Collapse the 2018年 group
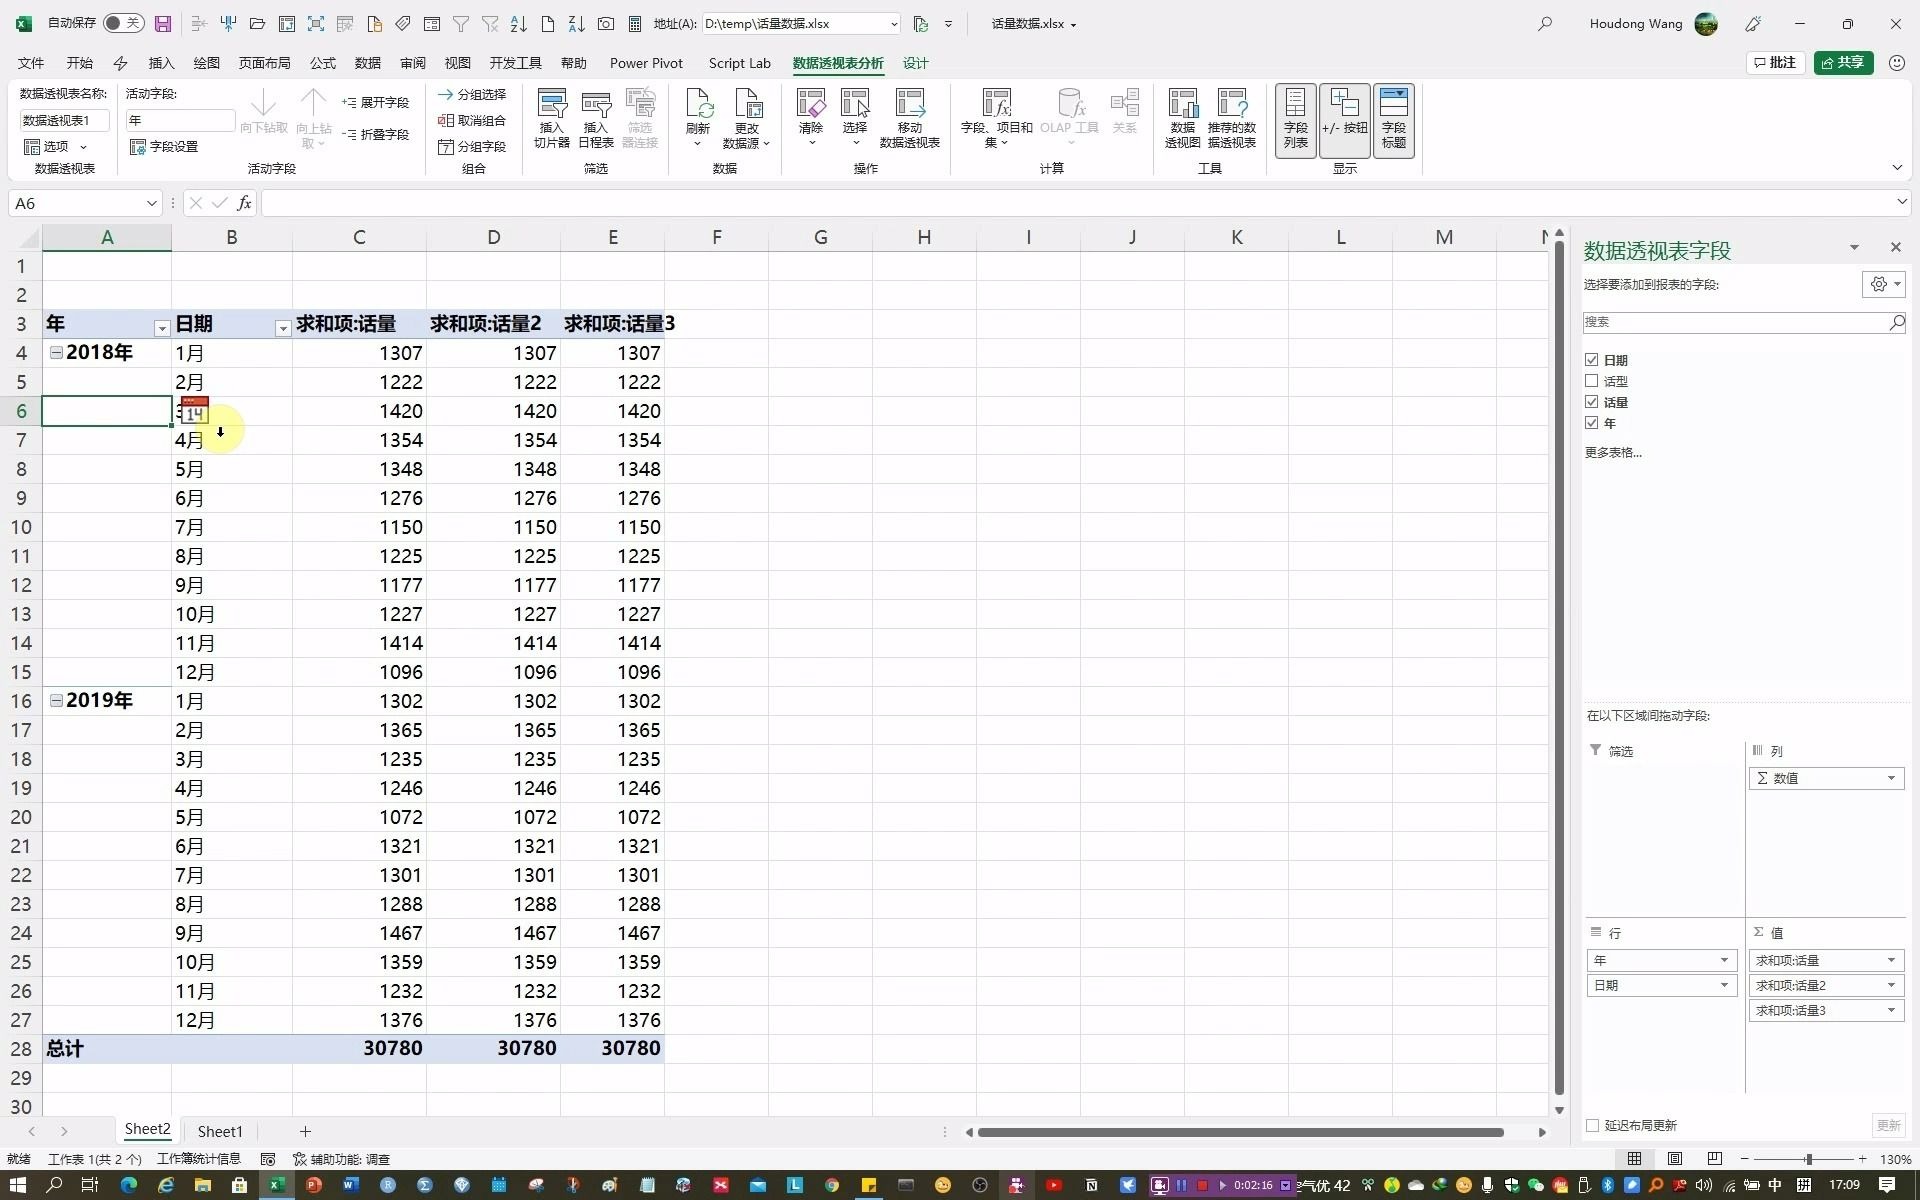 tap(56, 353)
